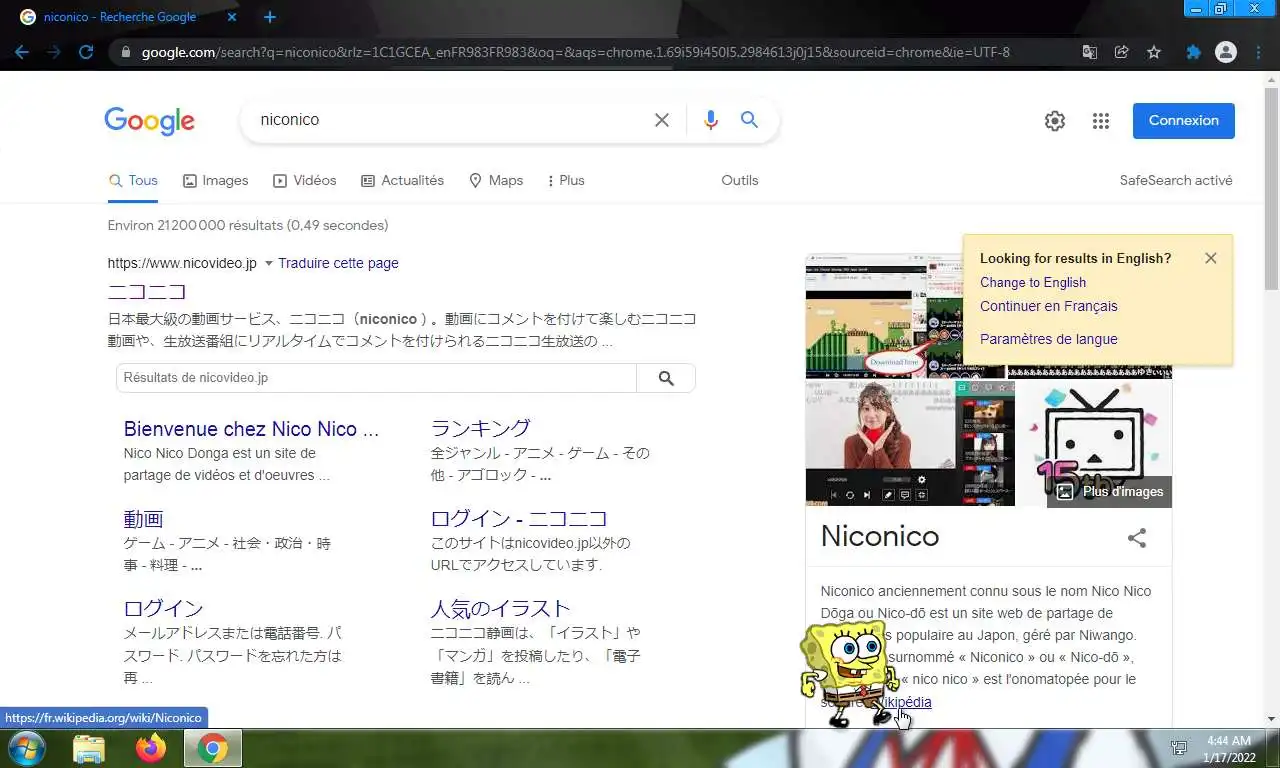Click Chrome icon in taskbar

coord(212,748)
